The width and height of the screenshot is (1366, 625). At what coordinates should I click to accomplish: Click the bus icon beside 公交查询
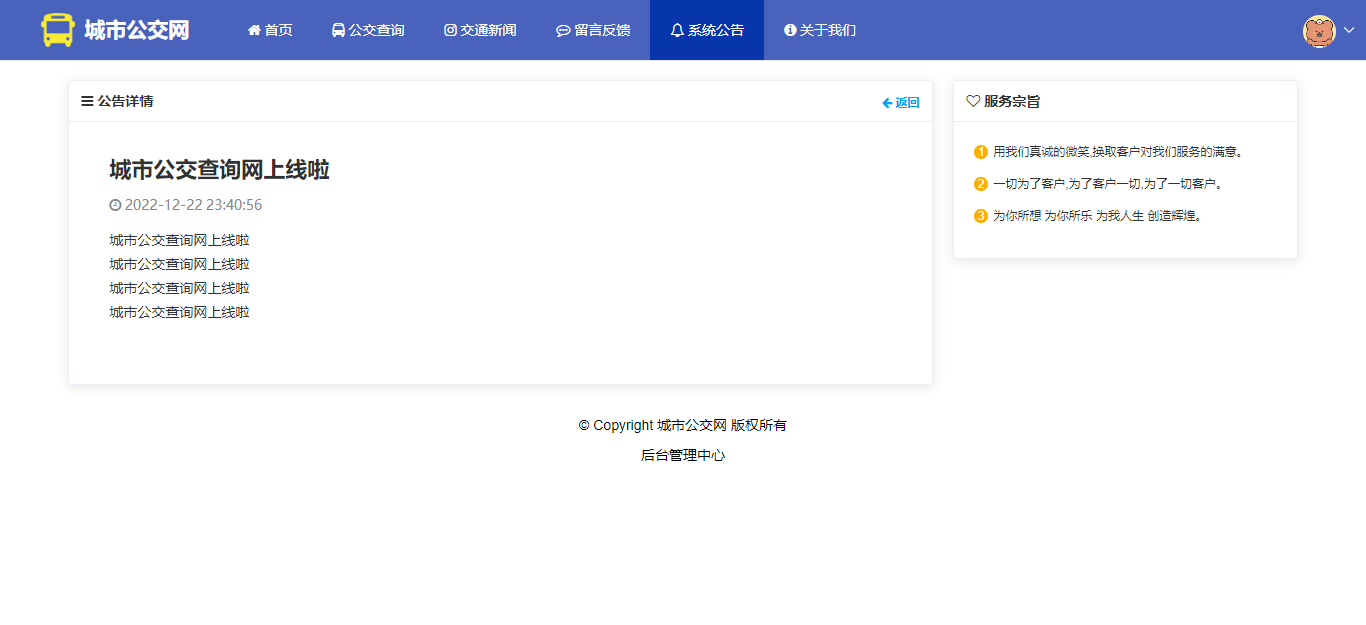[338, 30]
